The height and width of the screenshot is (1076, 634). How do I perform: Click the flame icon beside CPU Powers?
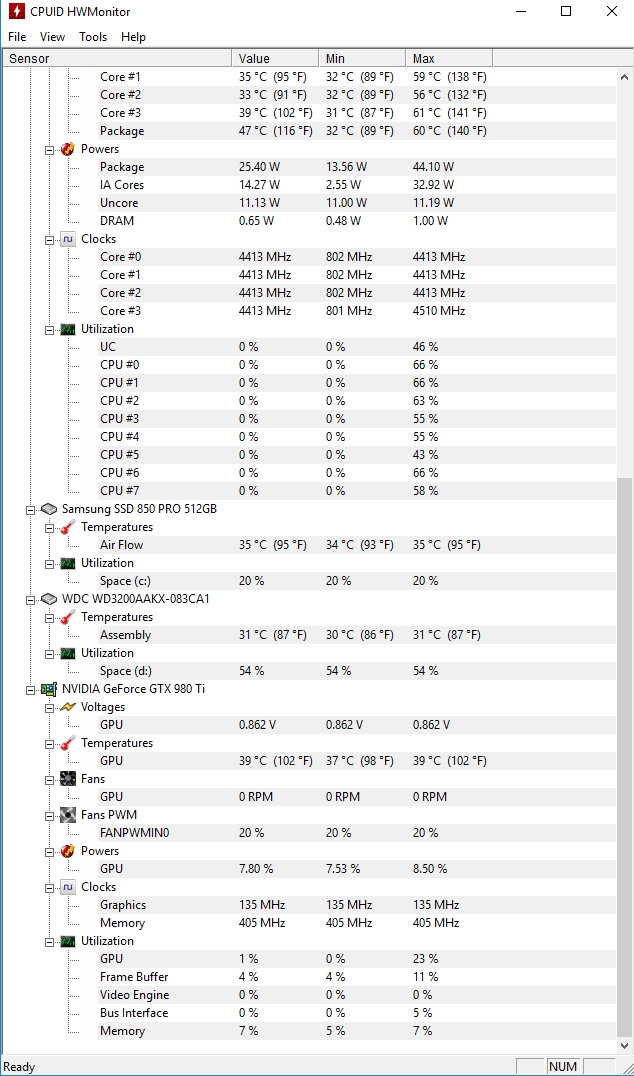point(68,149)
